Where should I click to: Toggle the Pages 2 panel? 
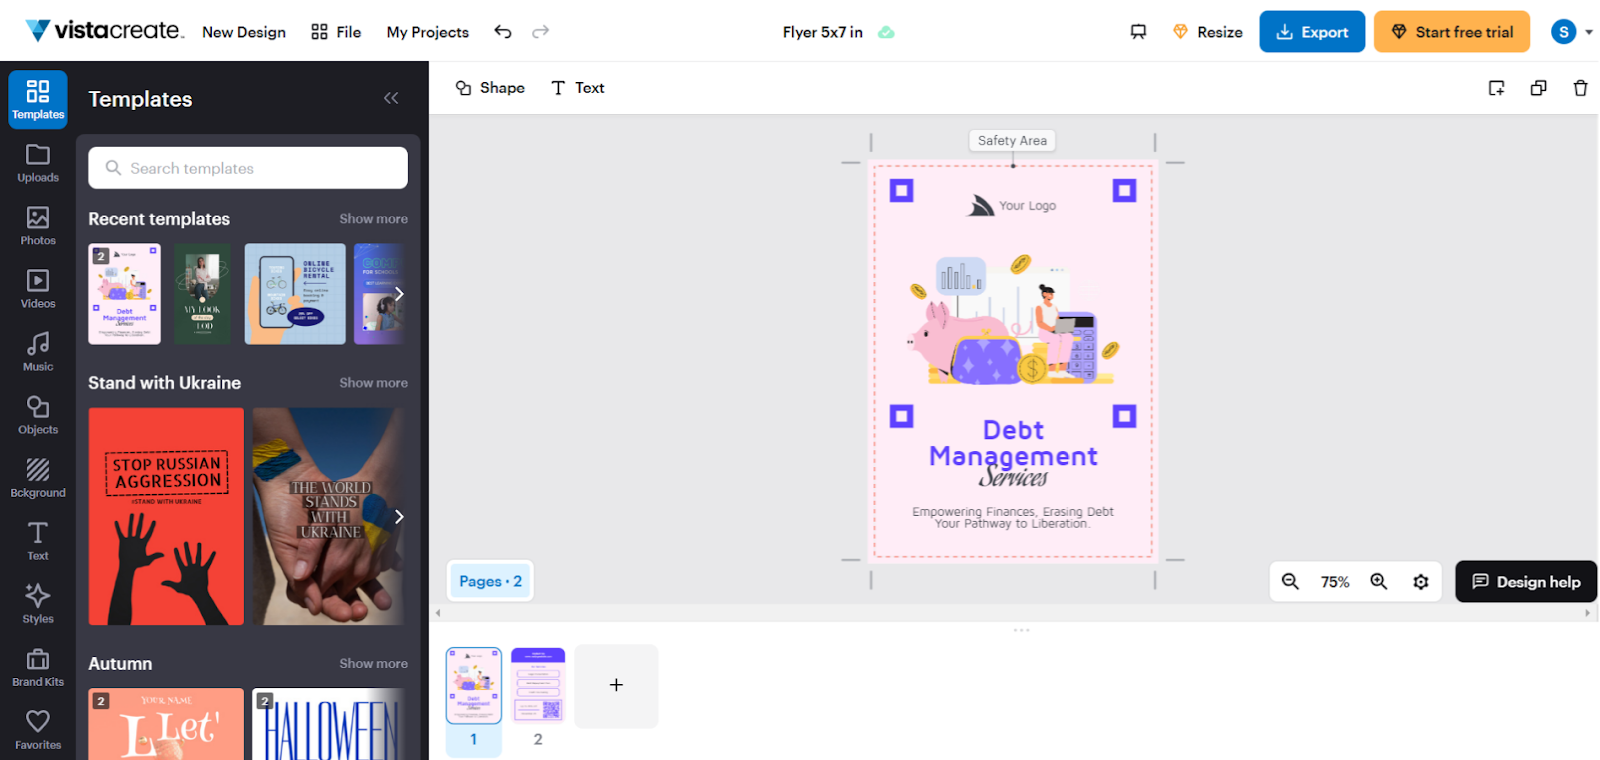click(x=490, y=581)
